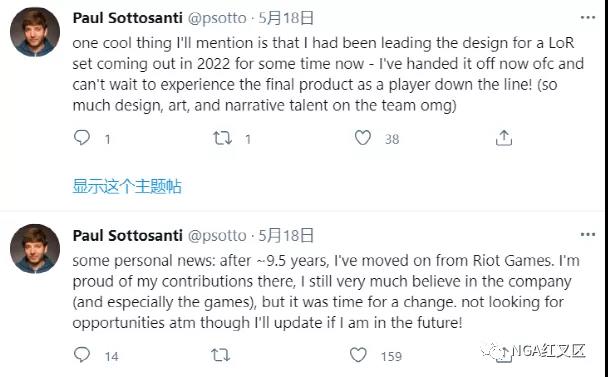
Task: Reply to the LoR set design tweet
Action: pyautogui.click(x=82, y=138)
